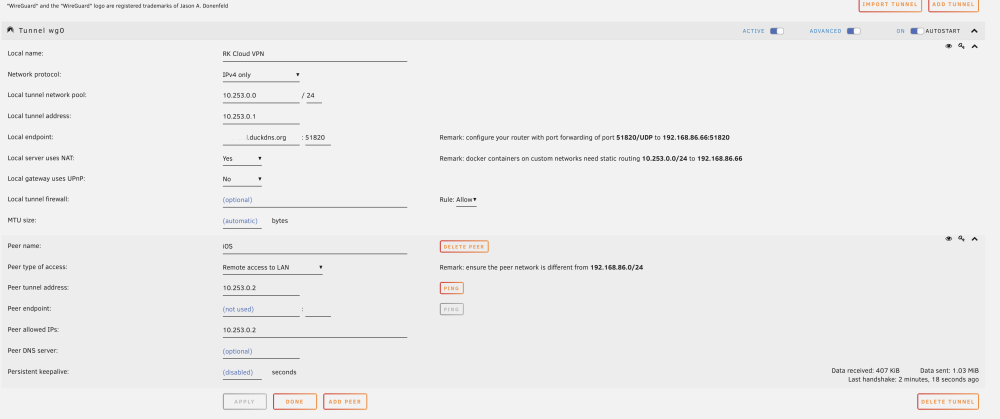Click Data sent: 1.03 MiB text
Image resolution: width=1000 pixels, height=419 pixels.
tap(949, 371)
